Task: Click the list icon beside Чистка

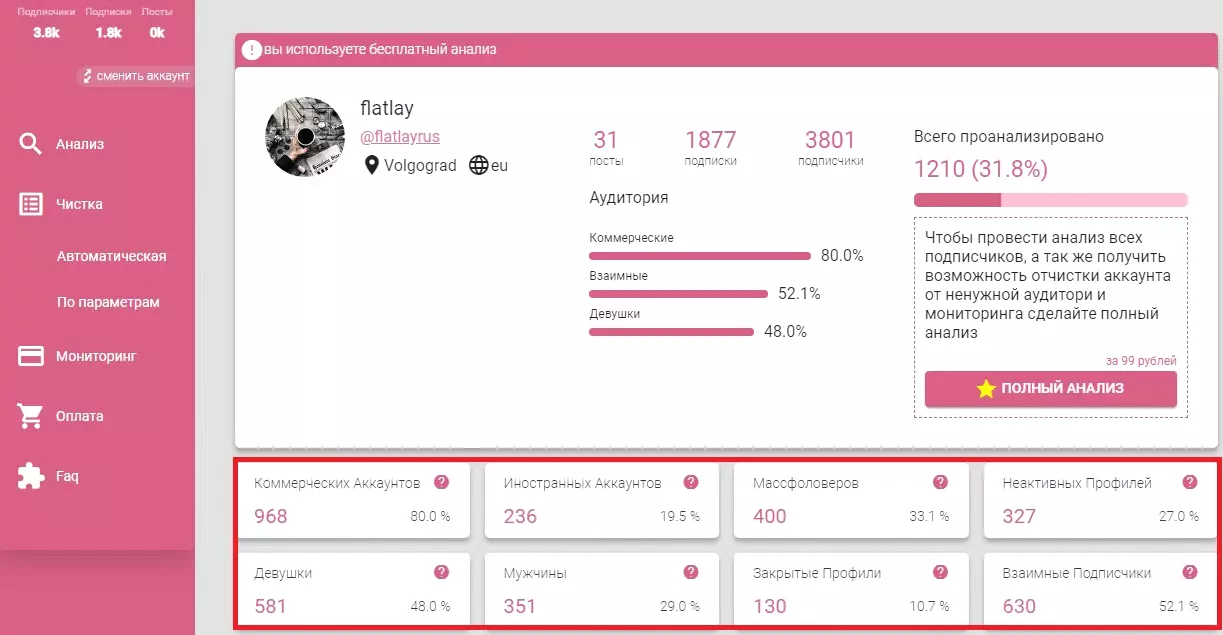Action: click(31, 204)
